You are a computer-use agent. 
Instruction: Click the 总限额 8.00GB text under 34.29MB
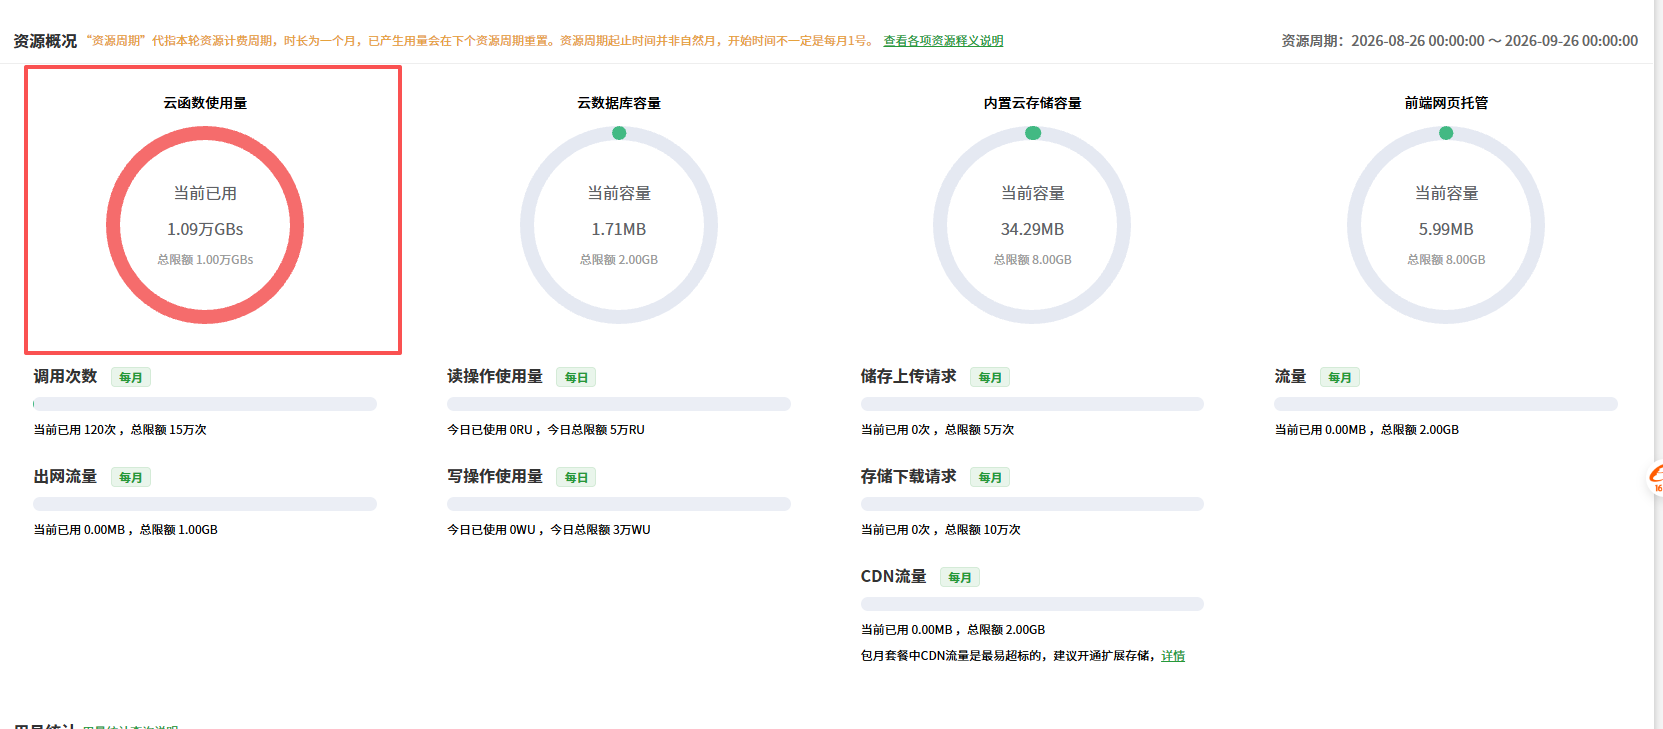pos(1032,260)
